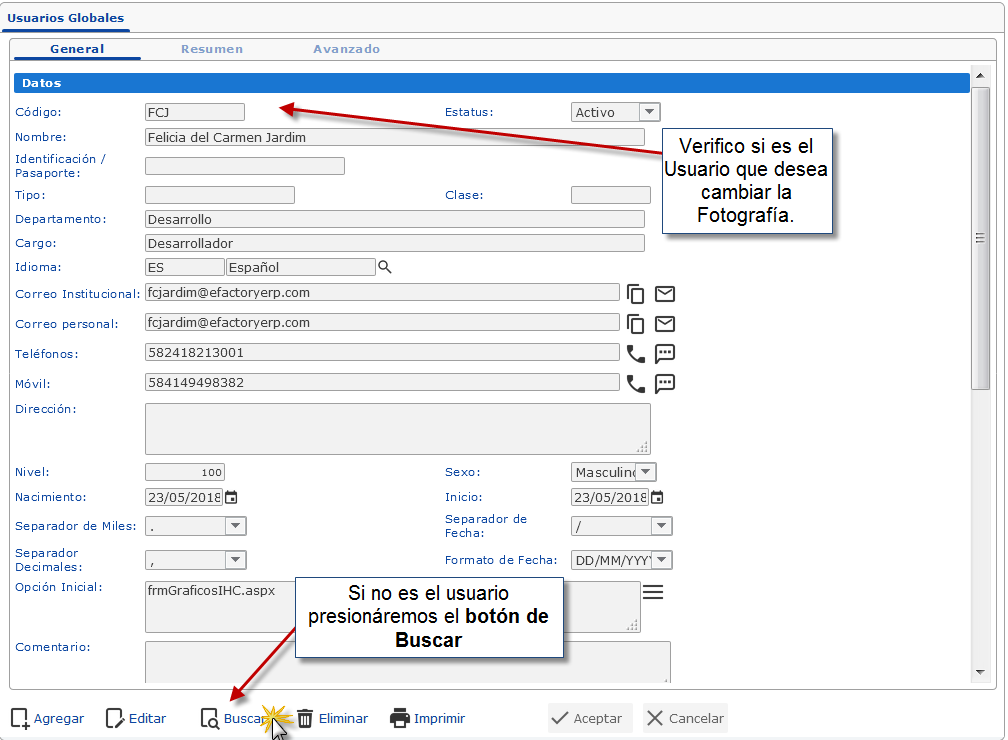
Task: Call the Teléfonos number via phone icon
Action: pos(636,353)
